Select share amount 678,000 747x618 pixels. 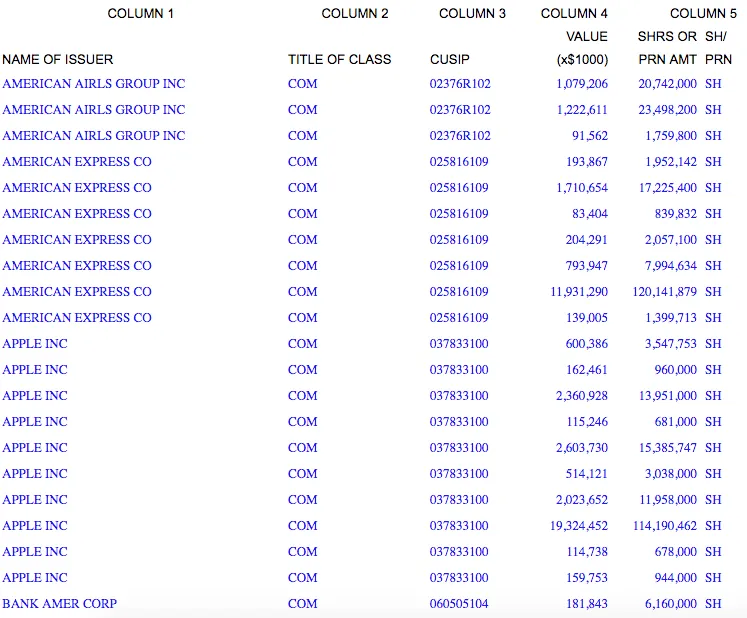click(676, 552)
